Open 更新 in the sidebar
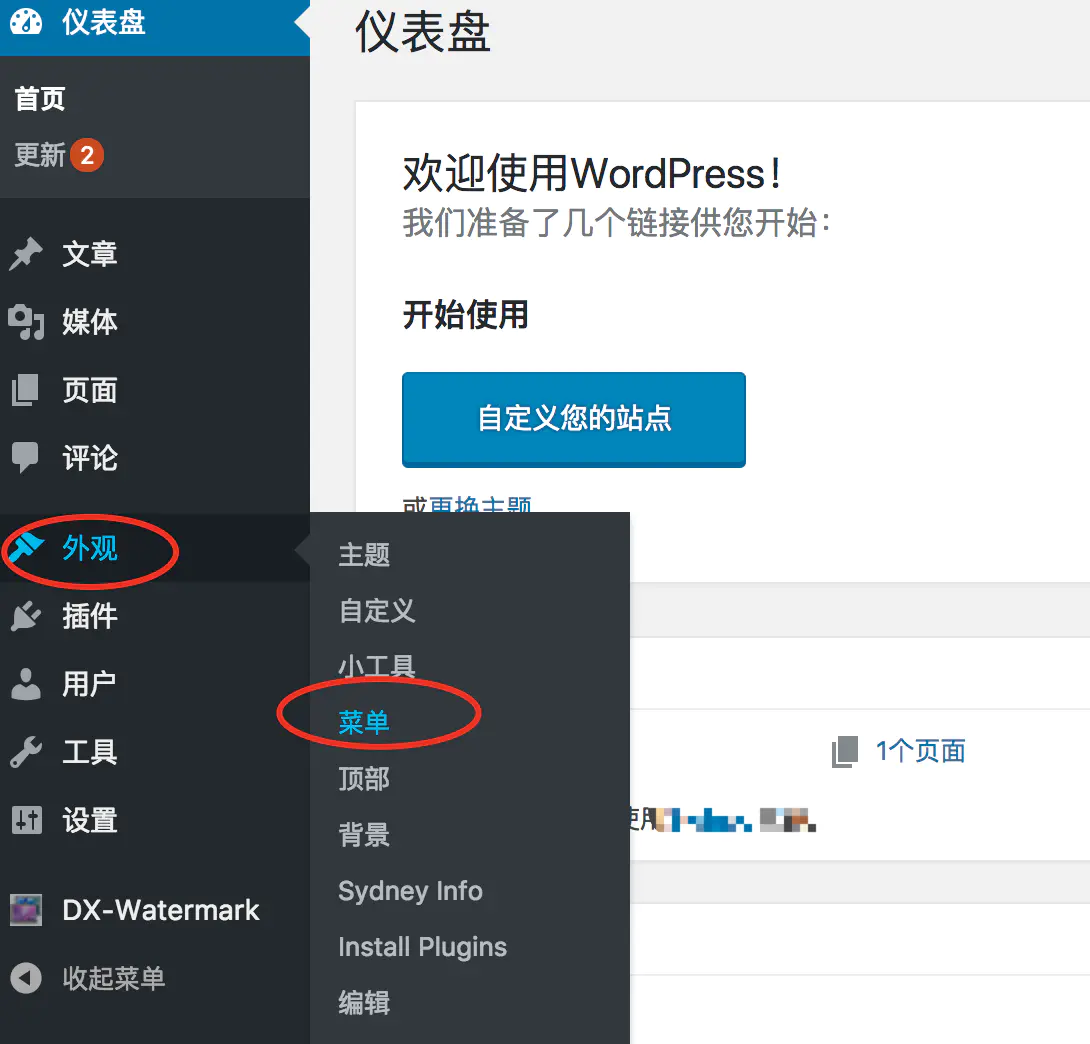Screen dimensions: 1090x1044 tap(40, 155)
